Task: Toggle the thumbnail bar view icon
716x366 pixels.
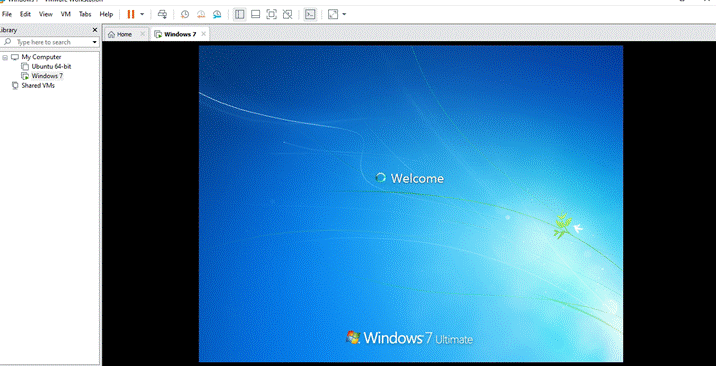Action: pyautogui.click(x=256, y=14)
